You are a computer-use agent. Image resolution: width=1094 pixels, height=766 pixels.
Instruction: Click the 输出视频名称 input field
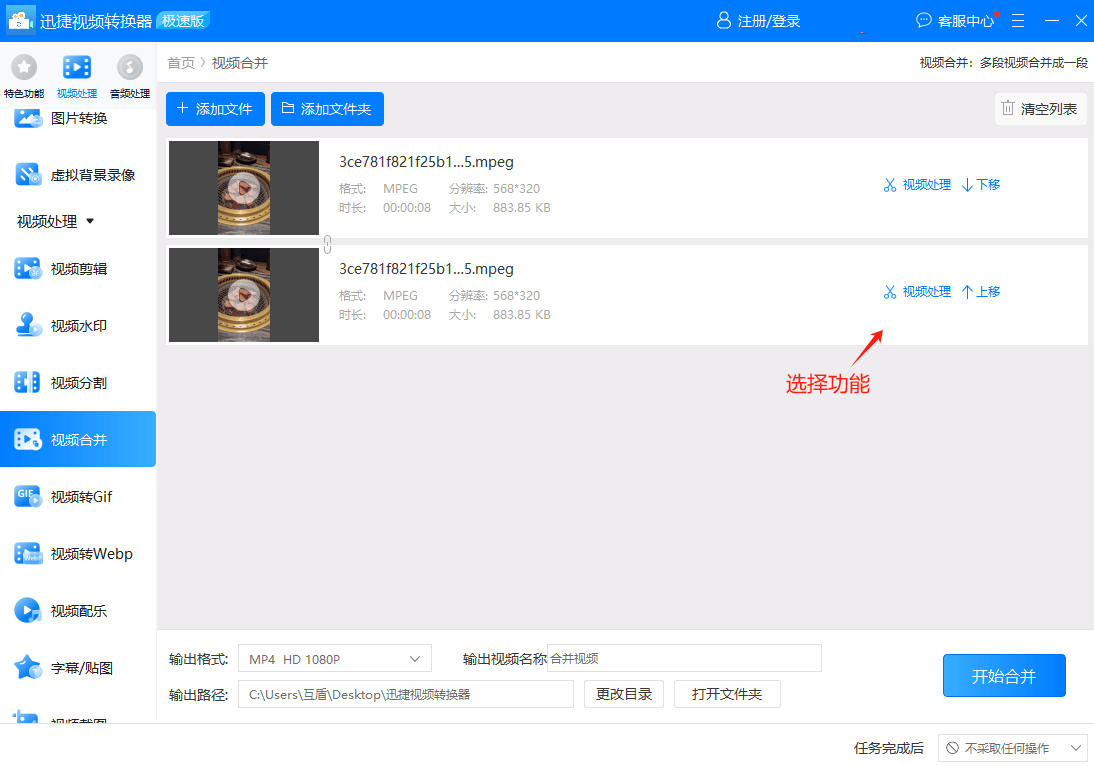684,658
